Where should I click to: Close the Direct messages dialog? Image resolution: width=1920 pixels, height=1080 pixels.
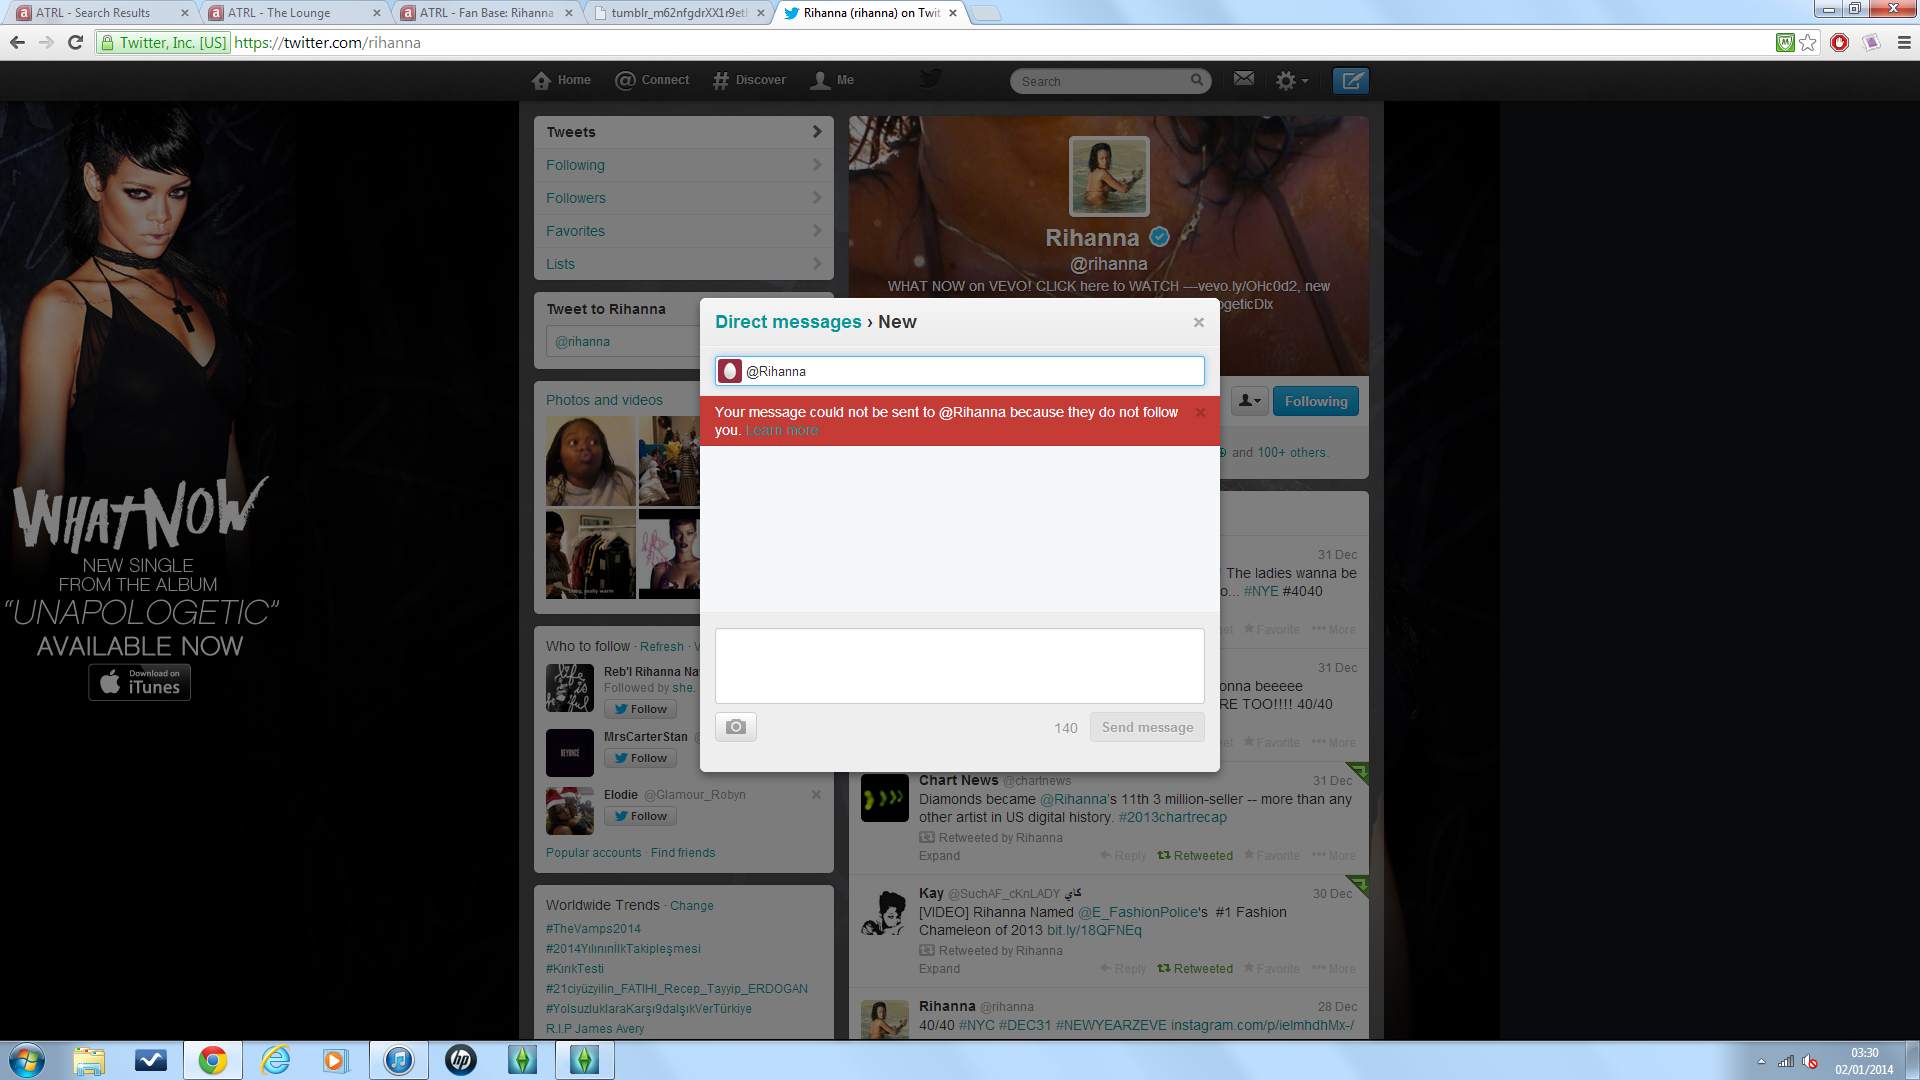click(1198, 322)
